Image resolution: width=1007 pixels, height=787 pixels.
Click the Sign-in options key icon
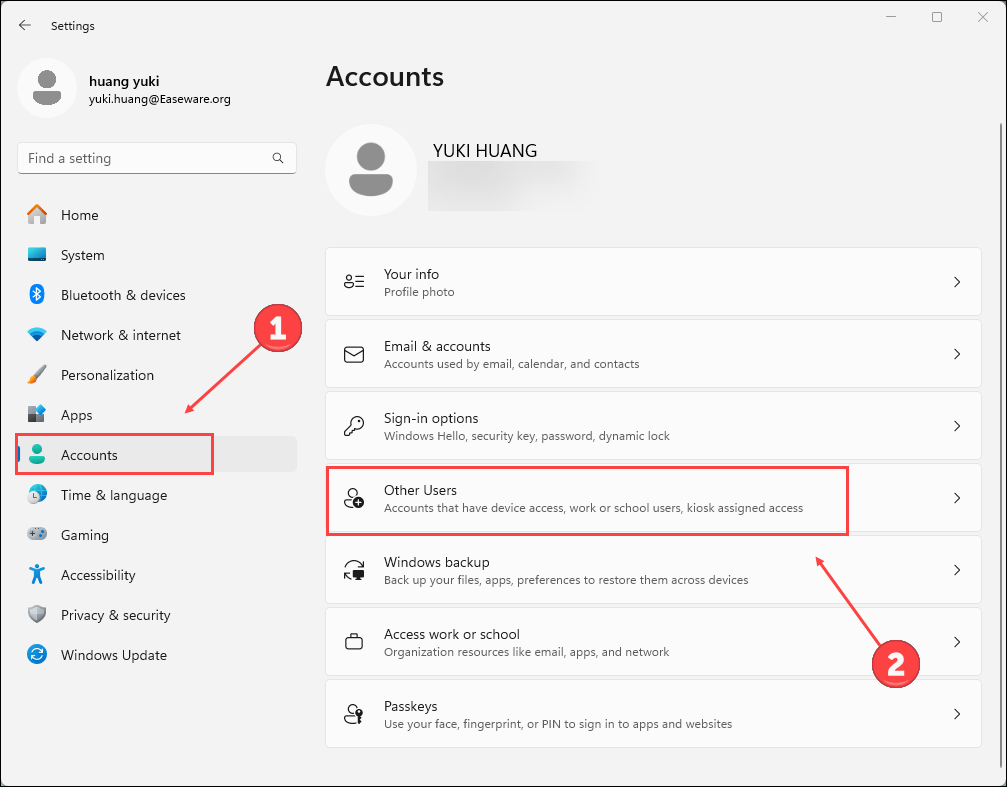tap(354, 426)
